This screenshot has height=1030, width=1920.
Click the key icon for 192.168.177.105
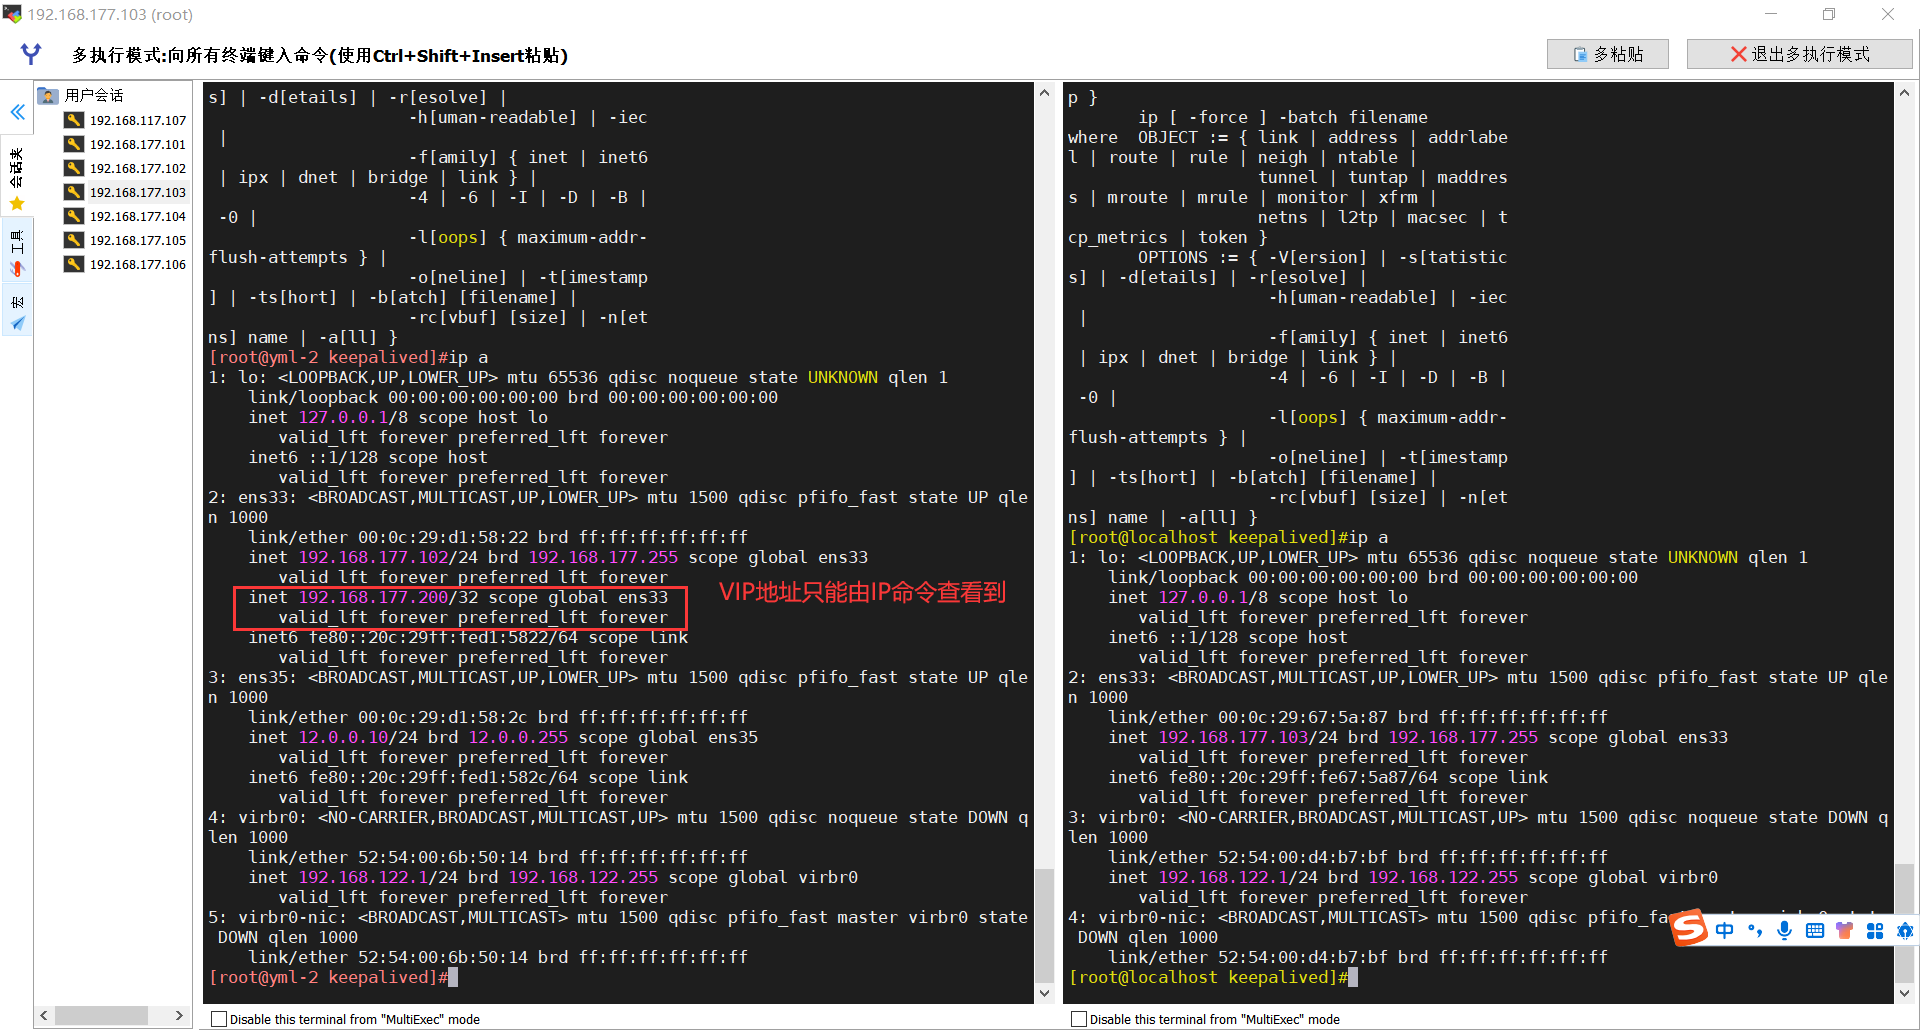[x=74, y=240]
